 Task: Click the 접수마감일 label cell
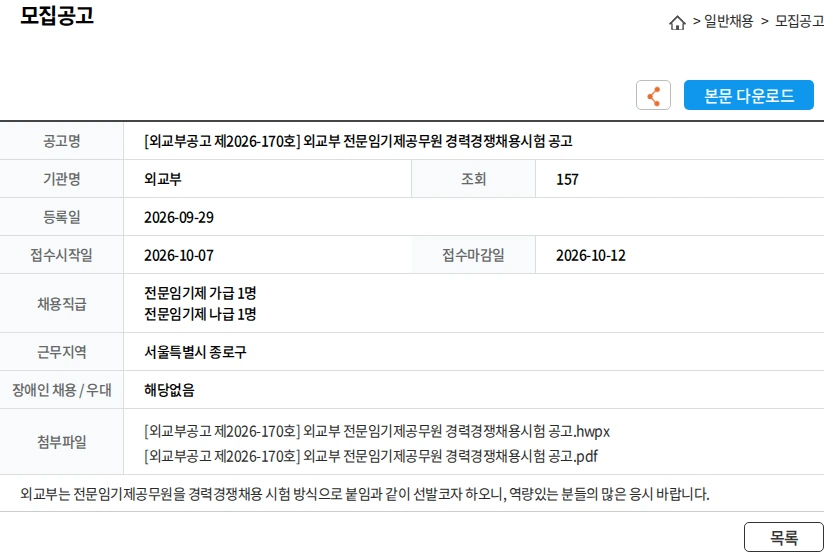tap(473, 255)
